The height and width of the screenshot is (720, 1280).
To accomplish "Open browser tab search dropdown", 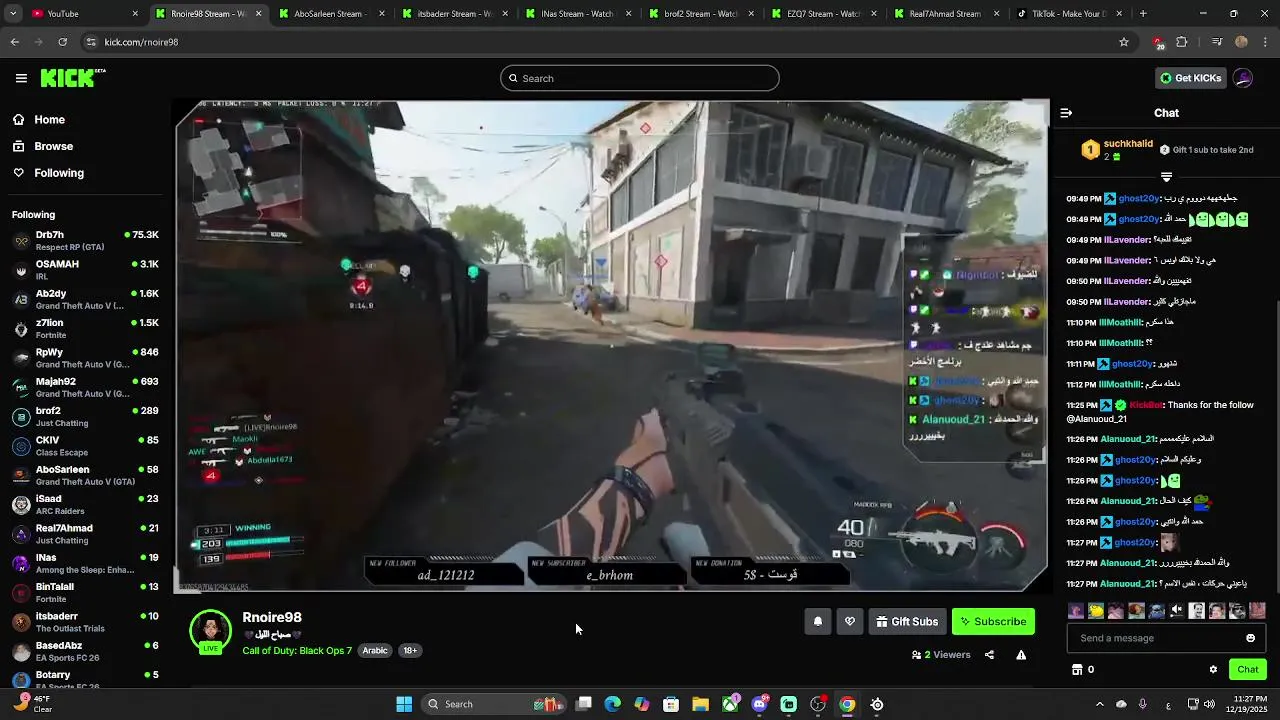I will click(x=14, y=14).
